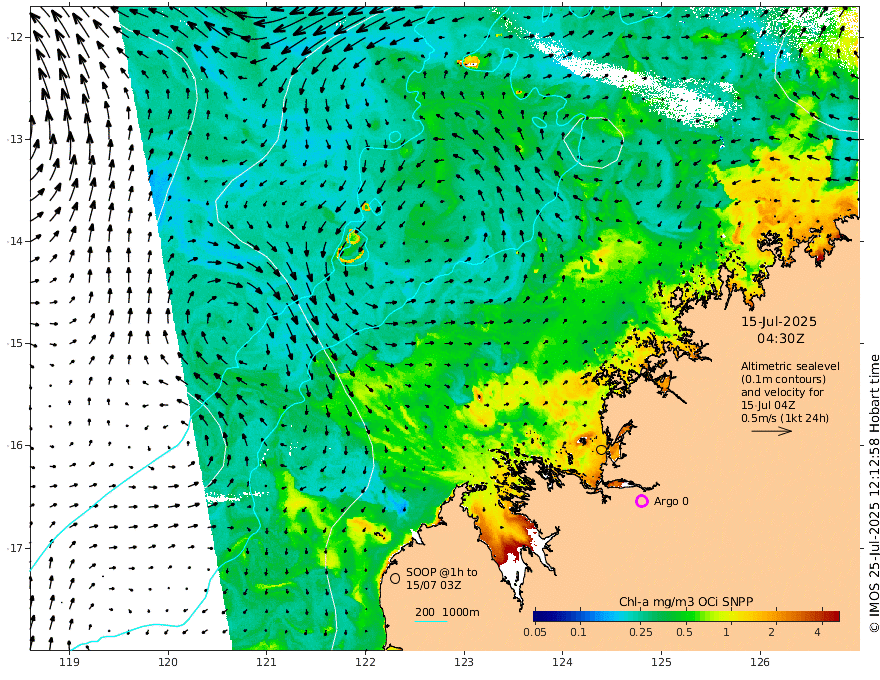The image size is (880, 680).
Task: Click the colorbar tick label "4"
Action: (817, 632)
